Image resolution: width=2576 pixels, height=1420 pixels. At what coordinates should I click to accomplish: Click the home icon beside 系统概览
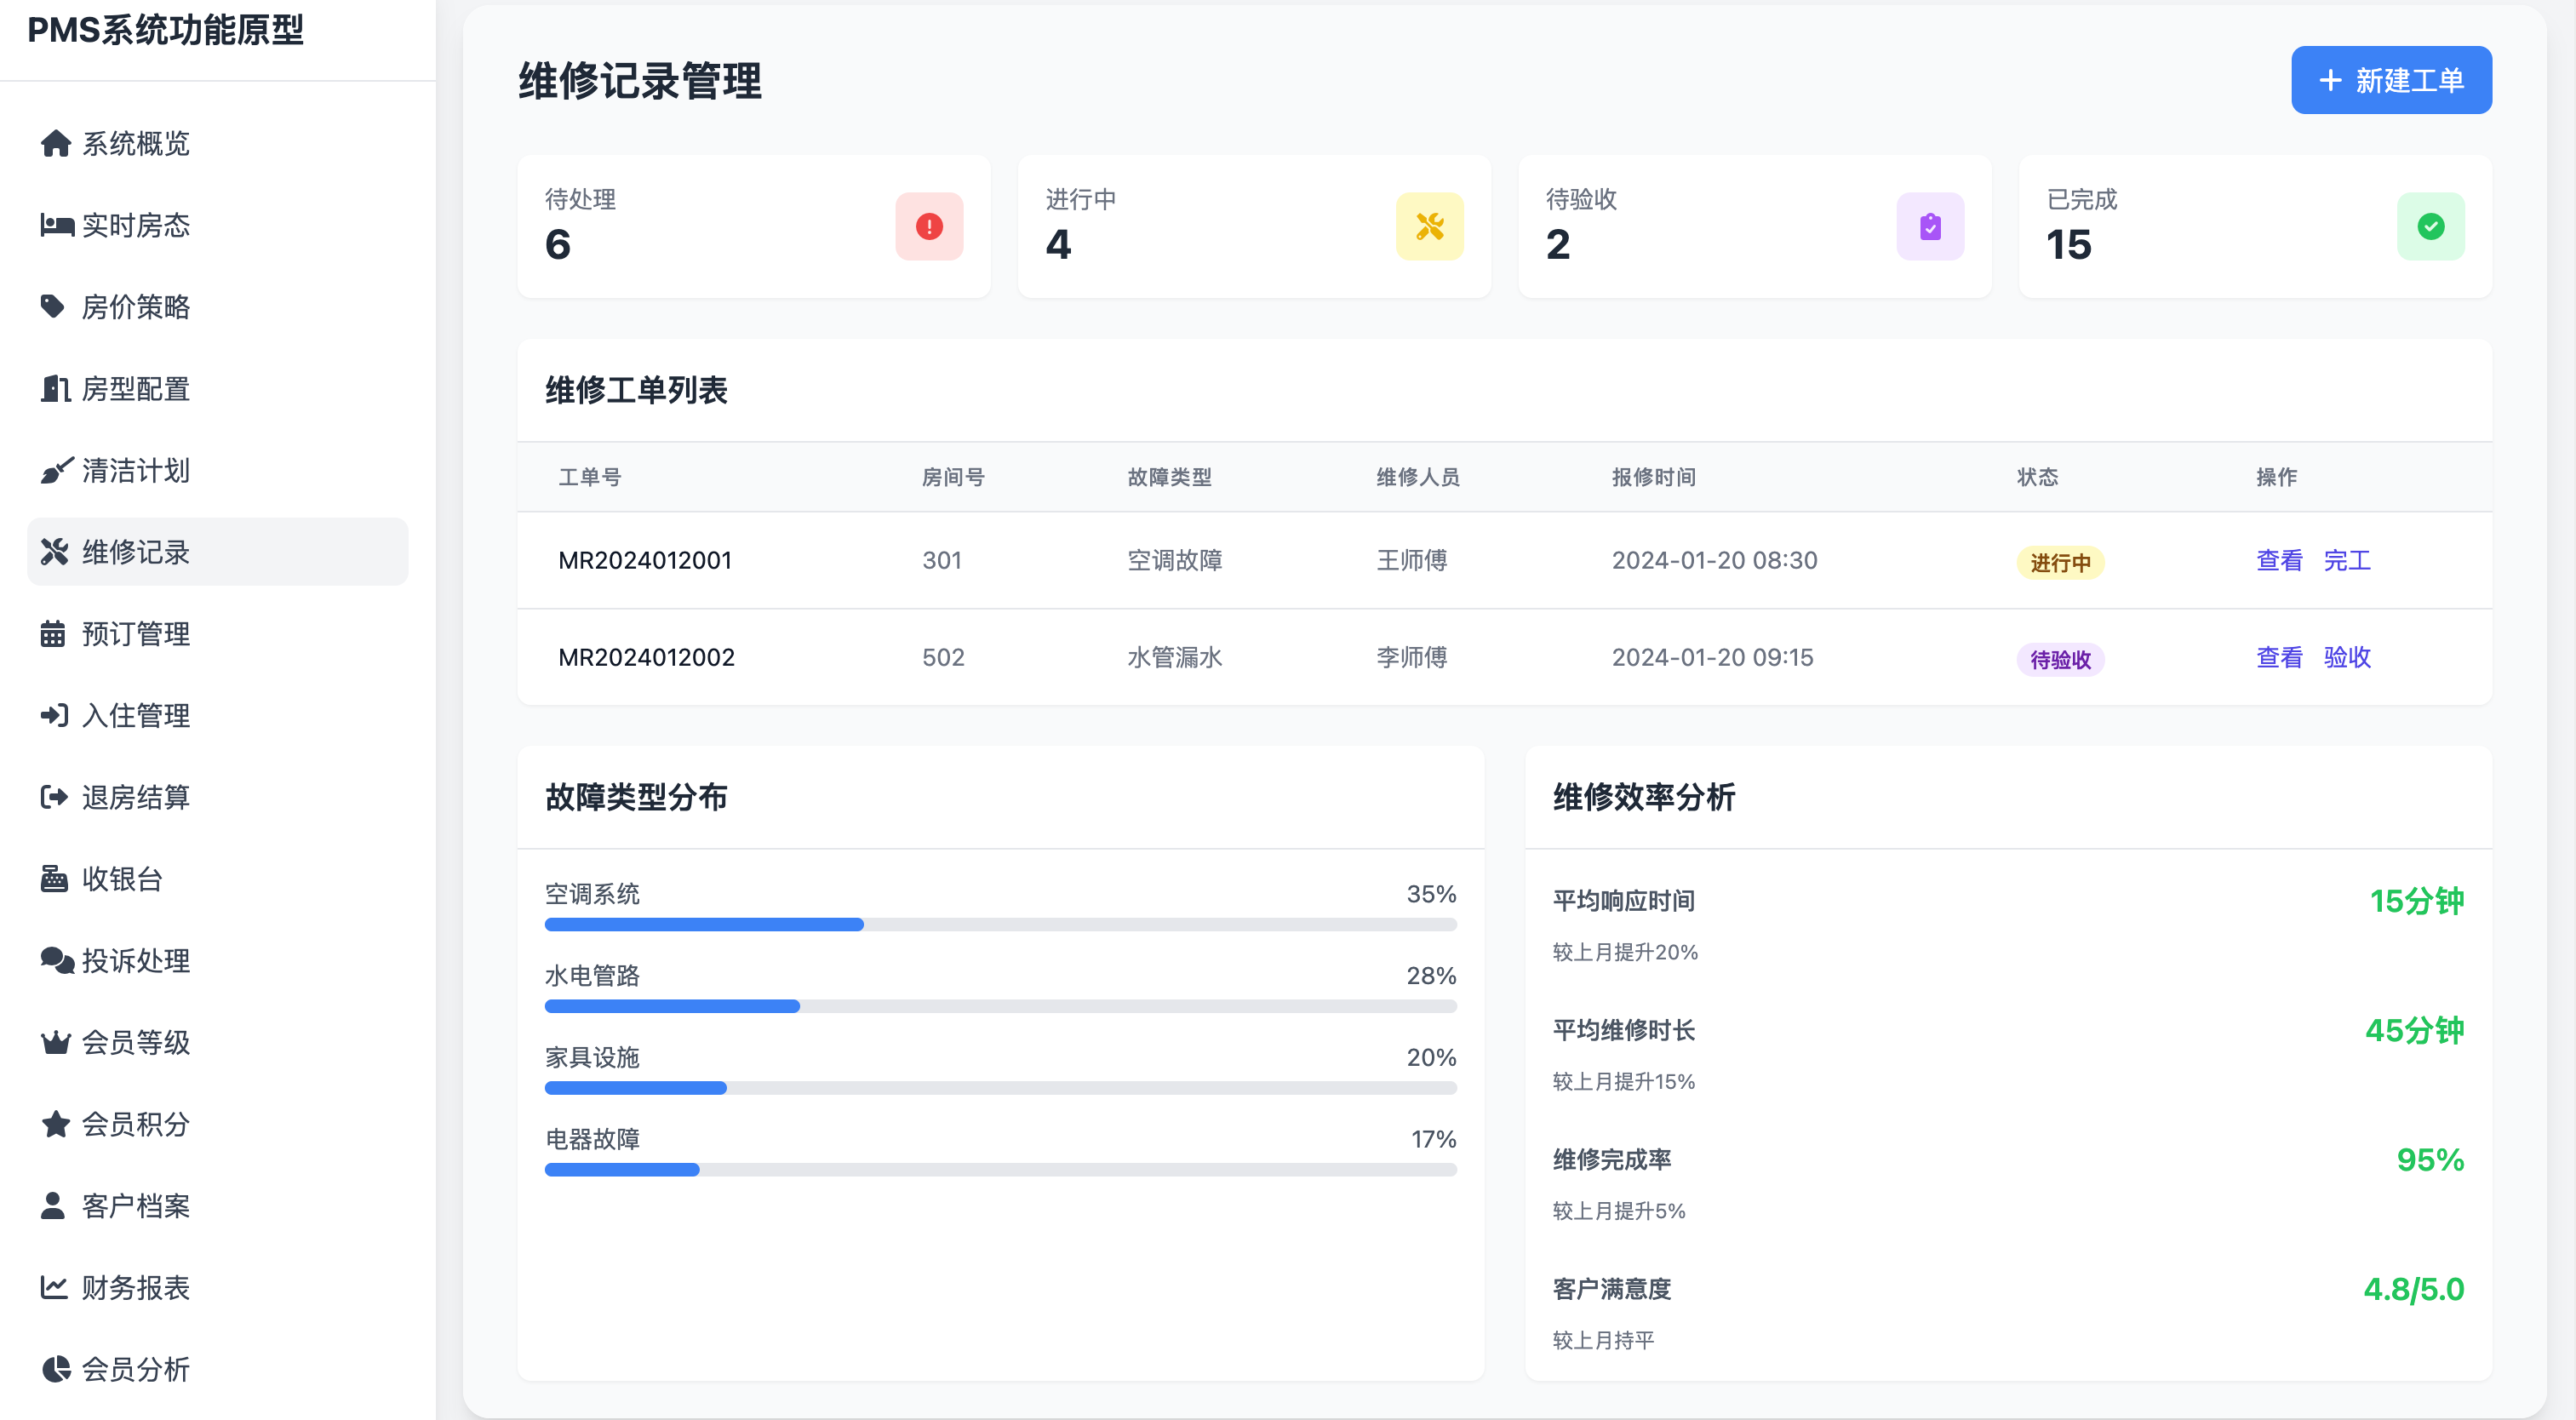(x=56, y=144)
